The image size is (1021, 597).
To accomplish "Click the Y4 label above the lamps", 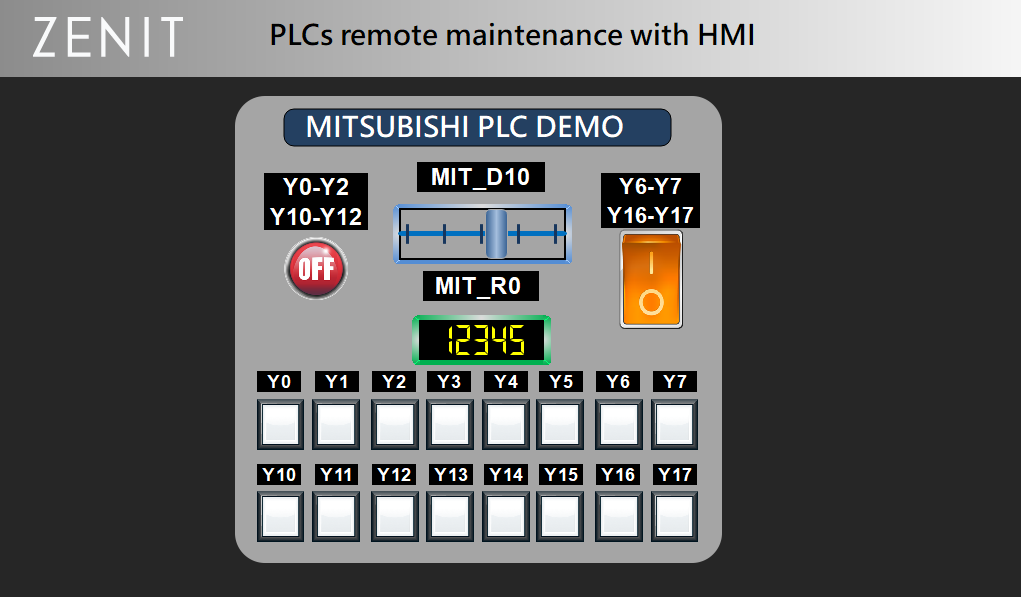I will [x=506, y=382].
